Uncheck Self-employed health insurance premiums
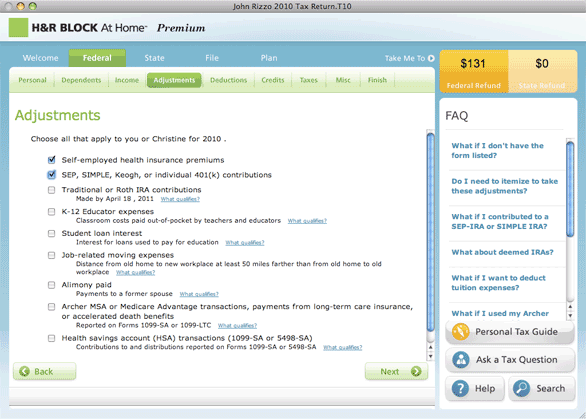586x419 pixels. 52,160
